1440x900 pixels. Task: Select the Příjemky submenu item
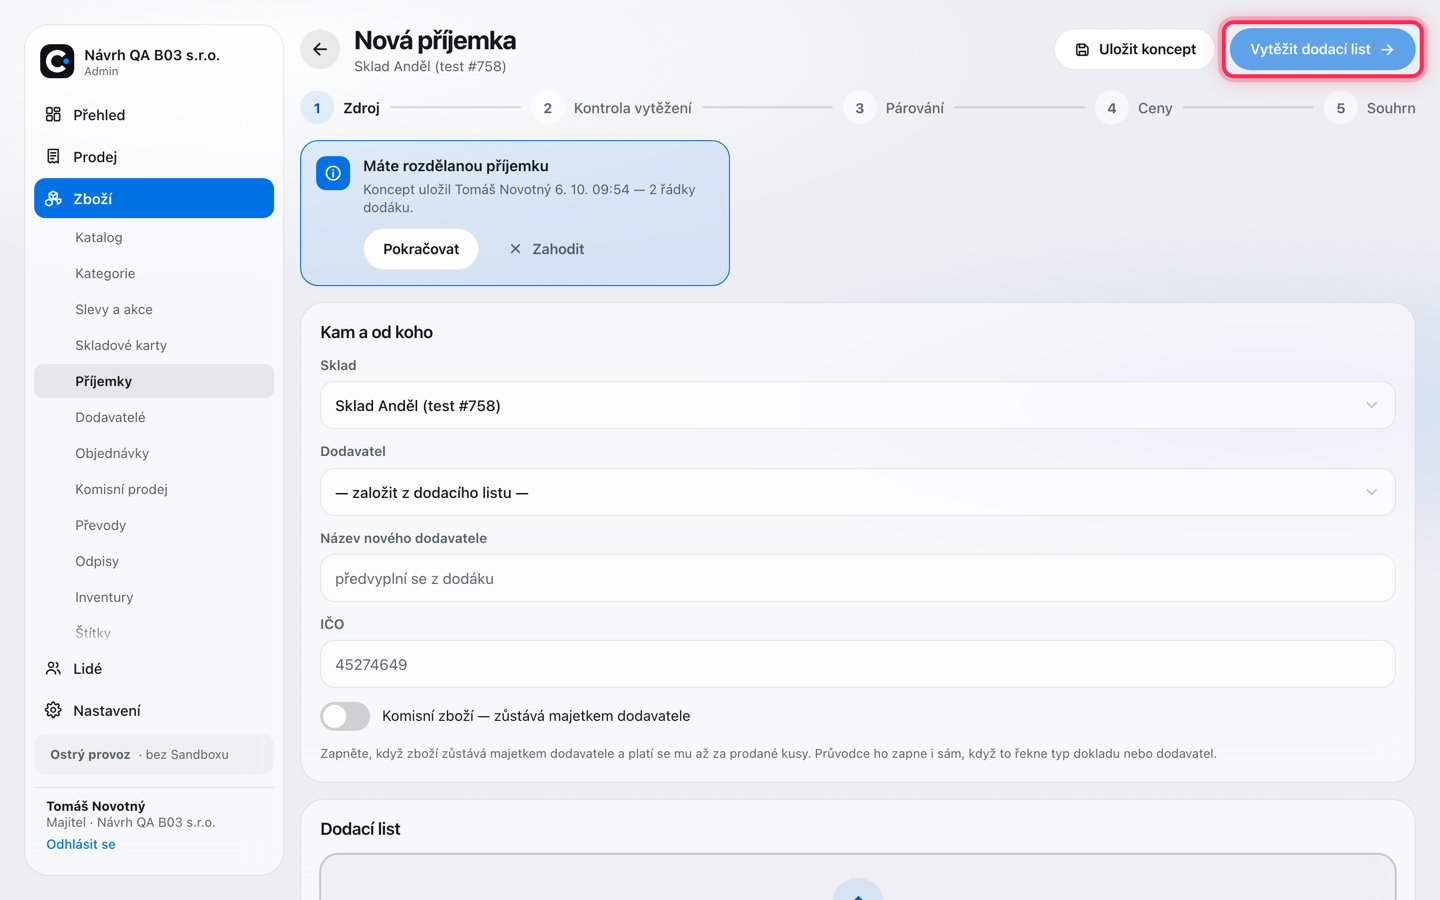tap(154, 381)
